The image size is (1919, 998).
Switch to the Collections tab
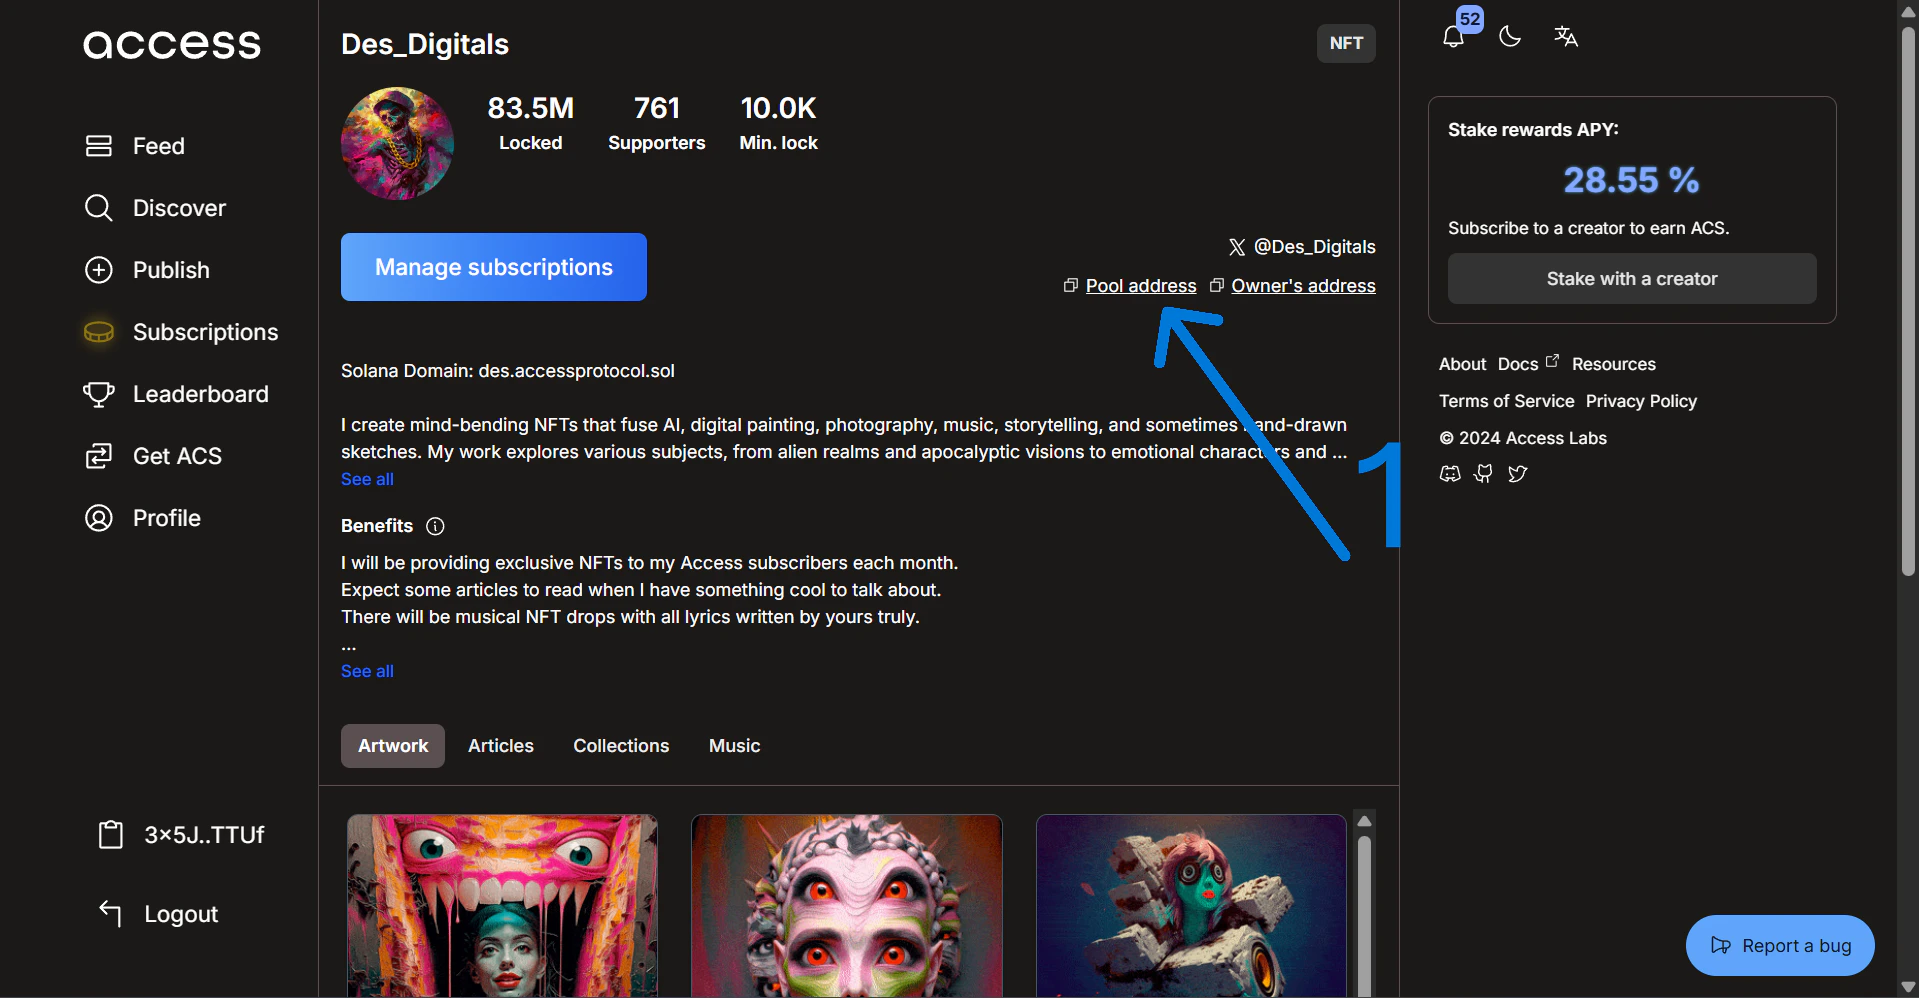[x=621, y=746]
